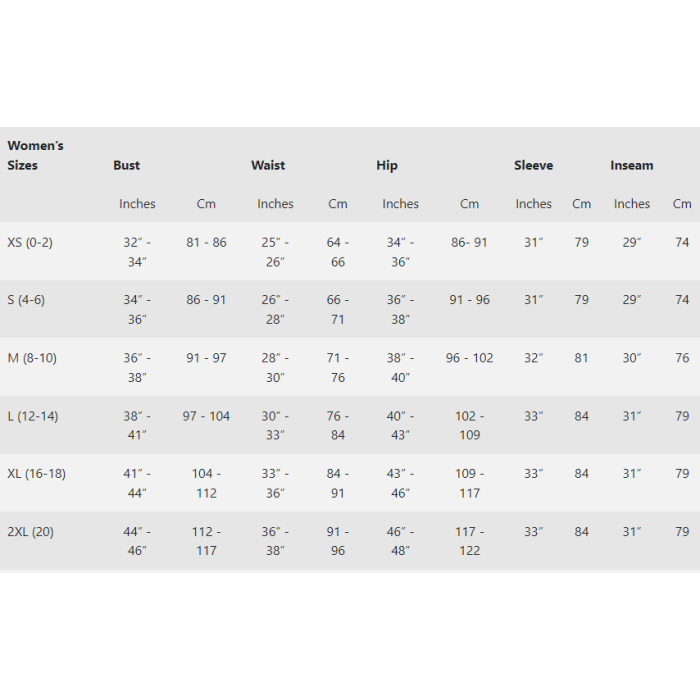The height and width of the screenshot is (700, 700).
Task: Click the 96 - 102 hip cm cell
Action: pos(469,358)
